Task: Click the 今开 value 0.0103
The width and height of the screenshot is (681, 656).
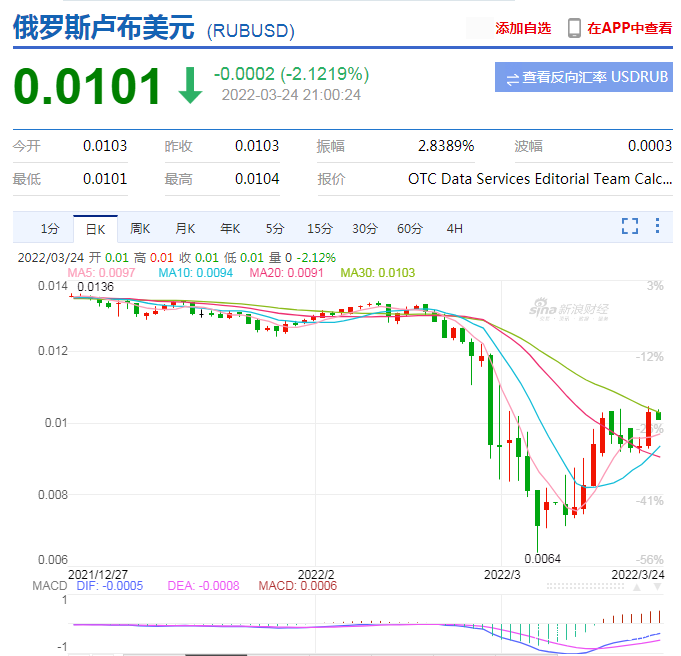Action: click(105, 146)
